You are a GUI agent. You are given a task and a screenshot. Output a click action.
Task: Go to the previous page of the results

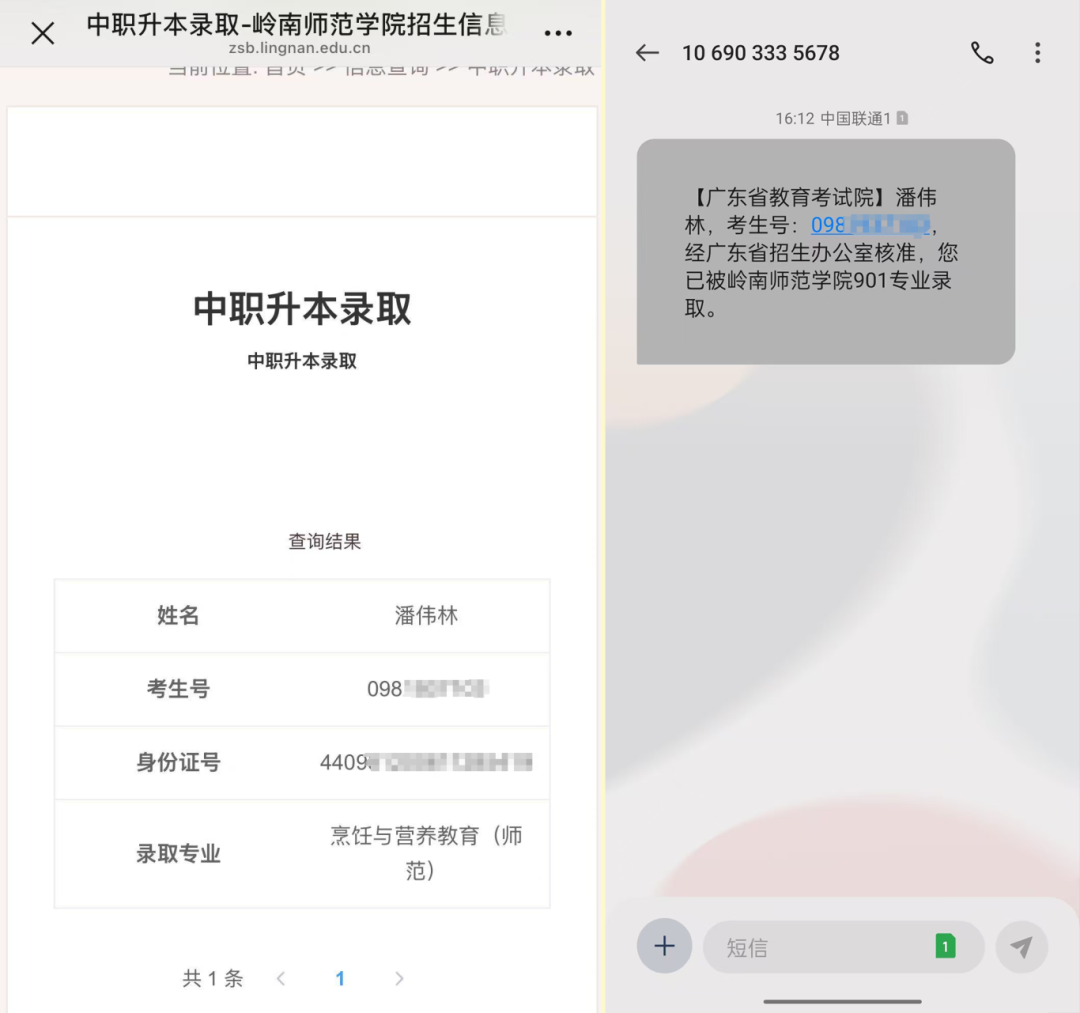[x=280, y=979]
